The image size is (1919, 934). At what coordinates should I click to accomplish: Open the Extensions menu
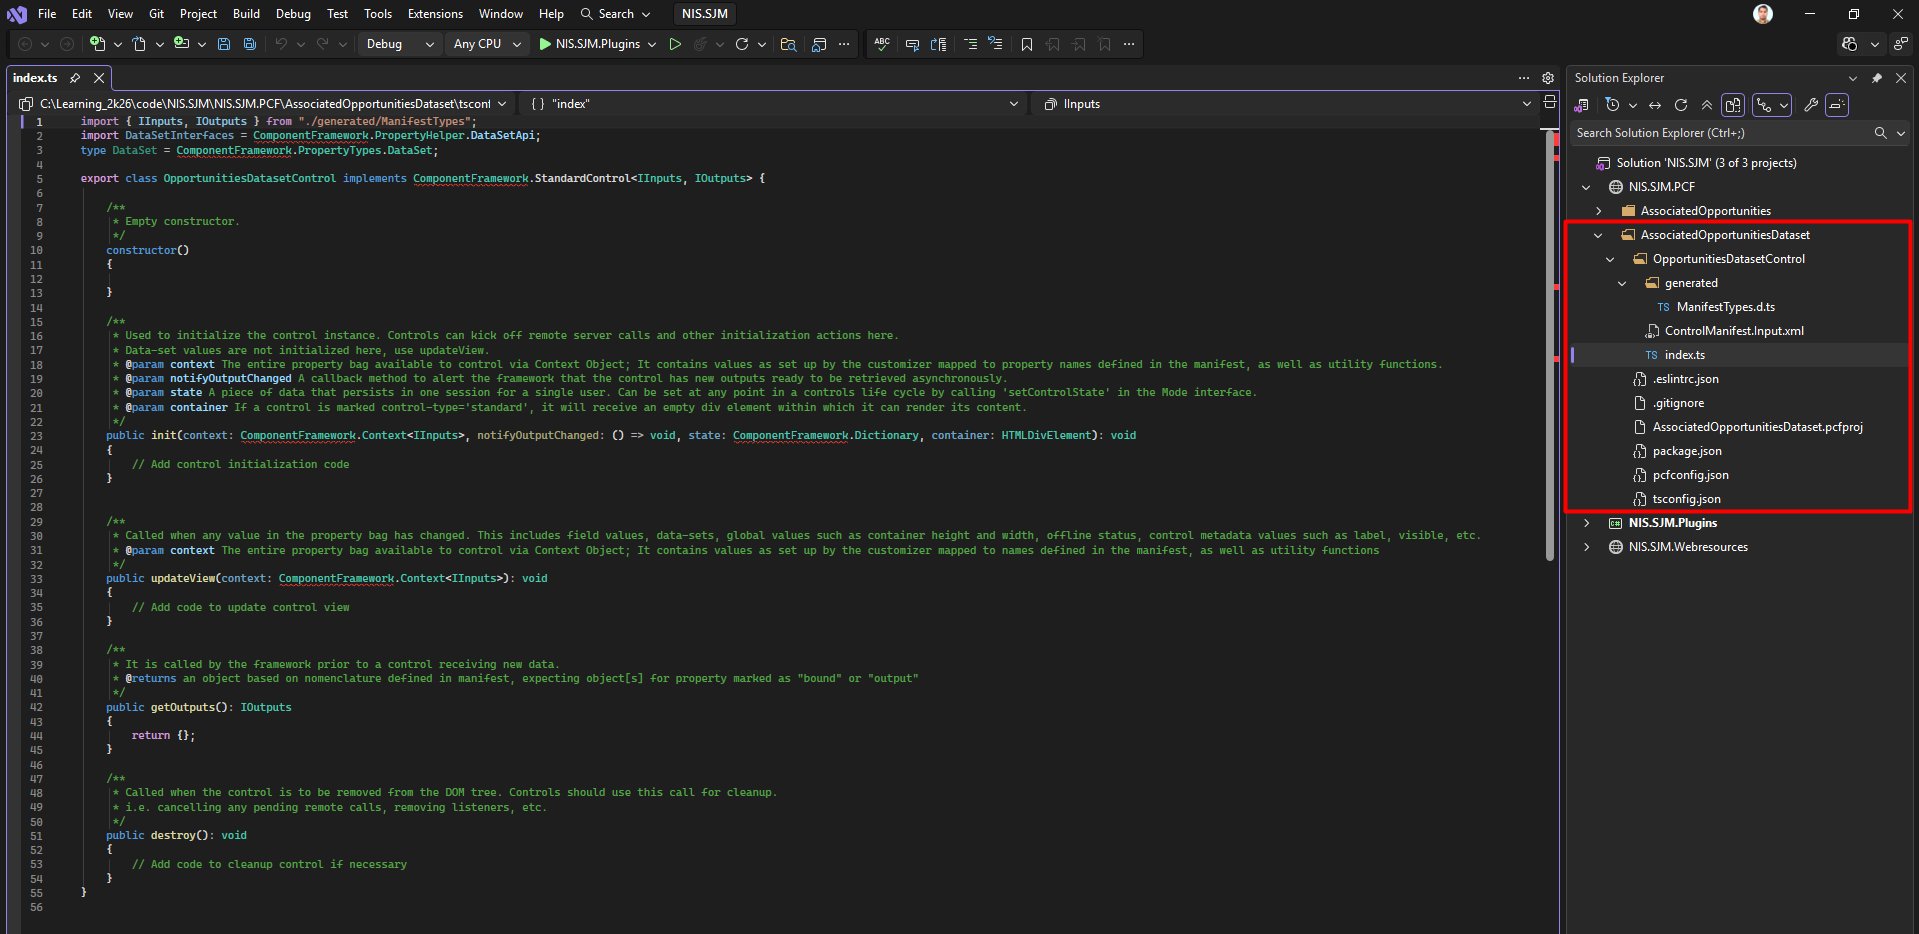tap(435, 14)
